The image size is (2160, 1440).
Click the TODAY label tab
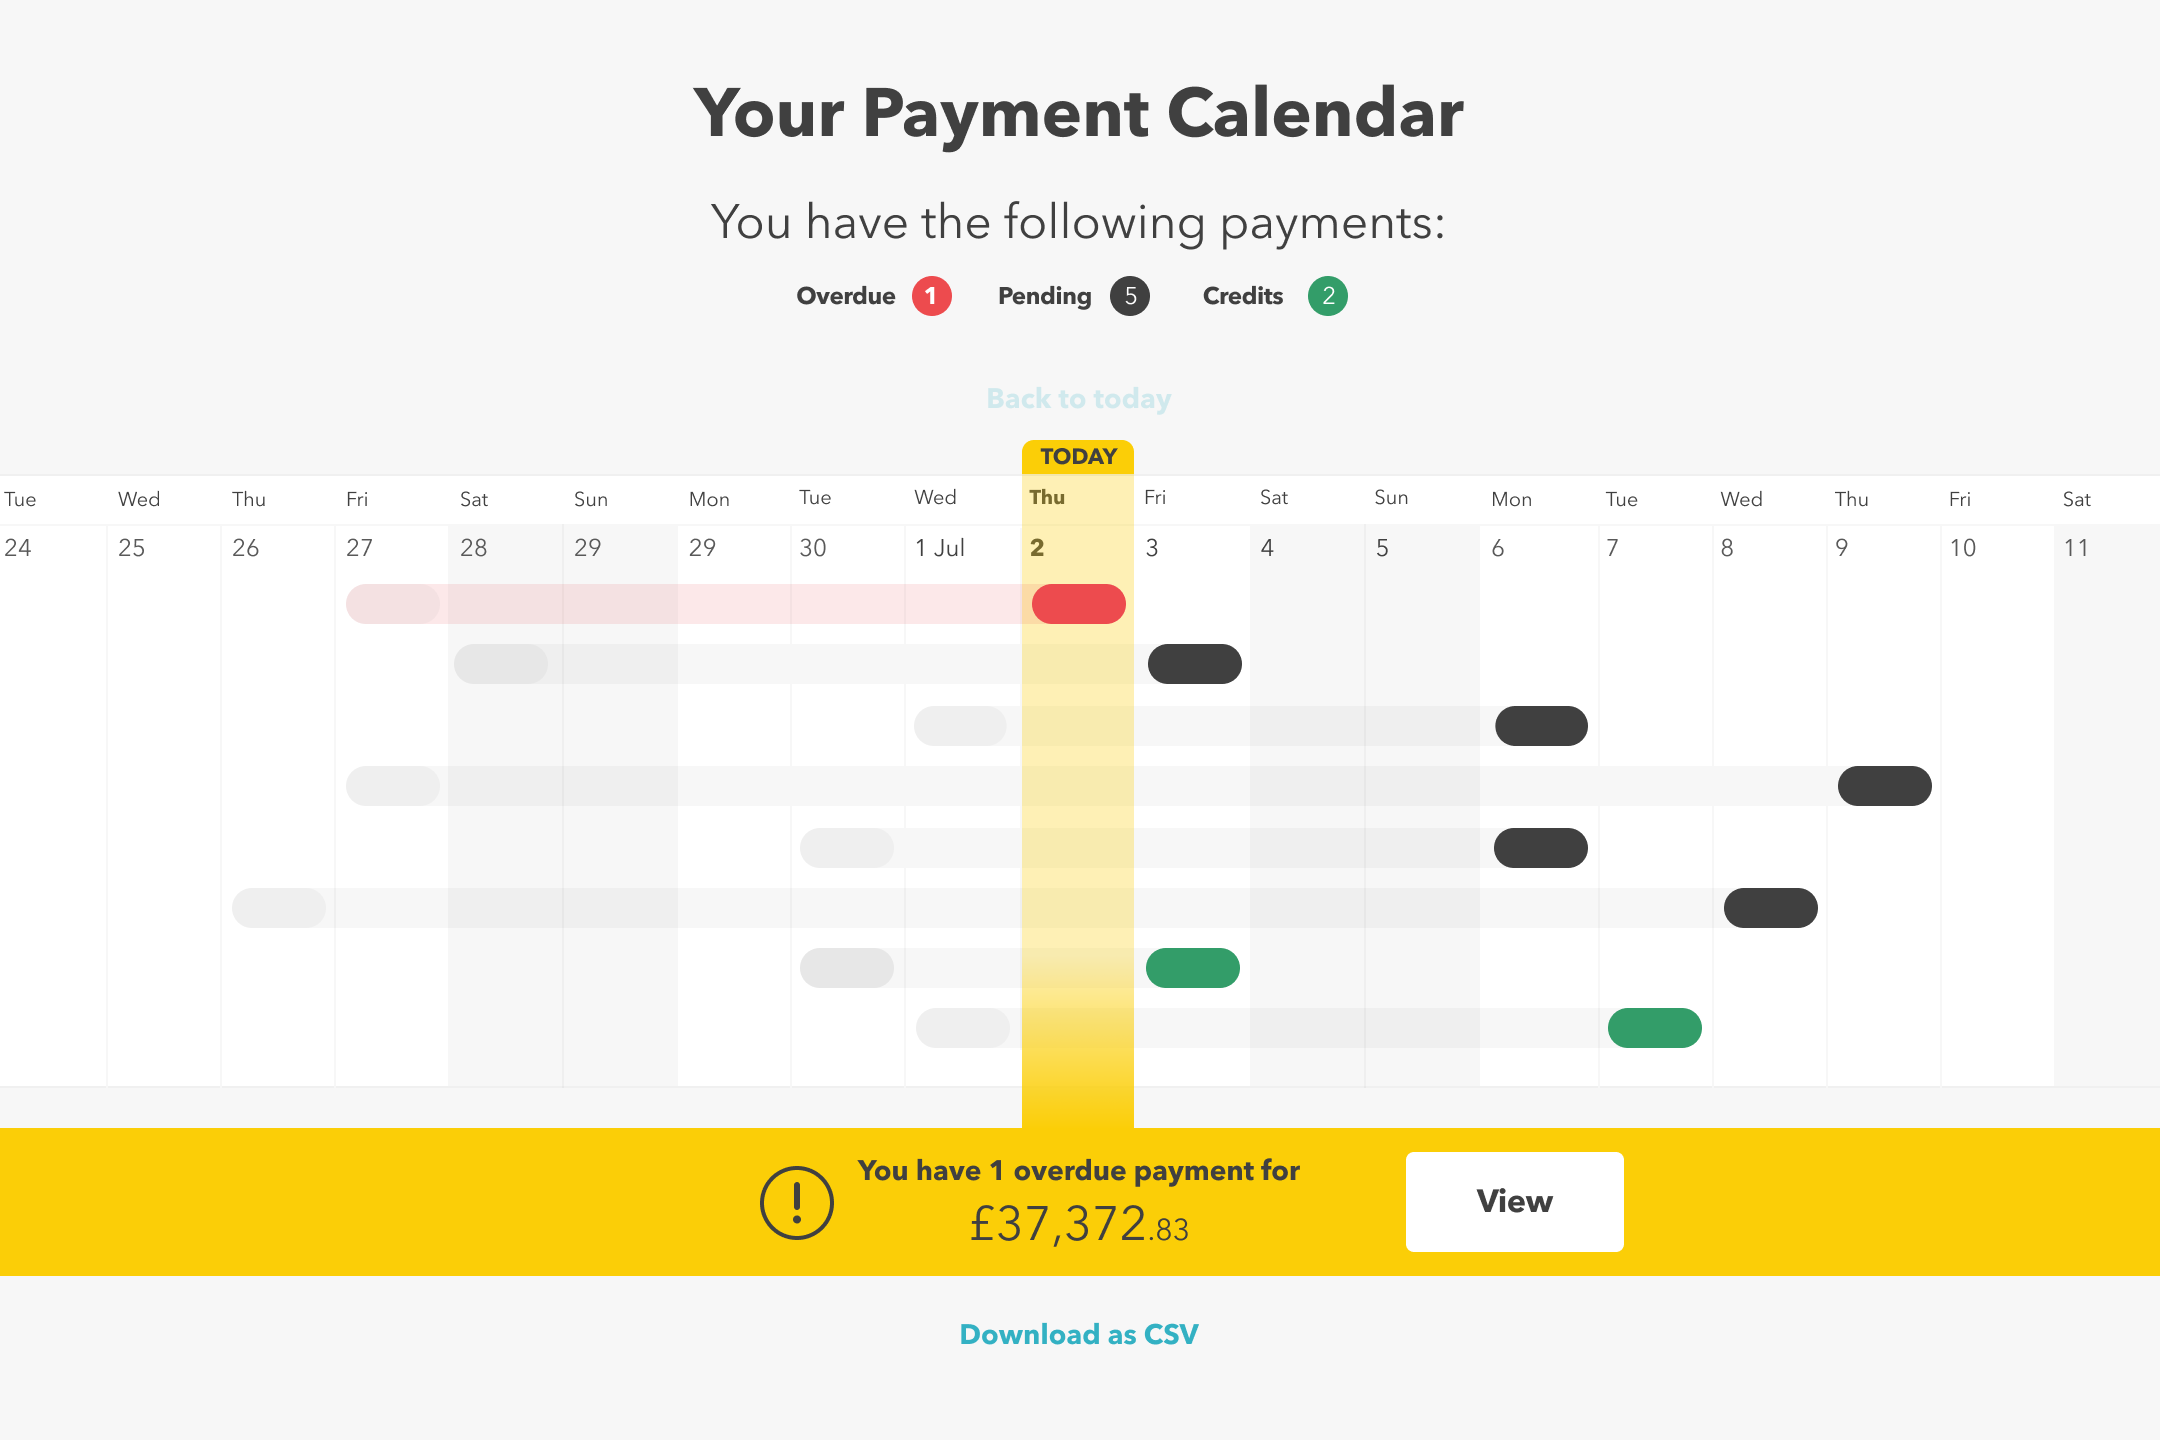pos(1078,457)
